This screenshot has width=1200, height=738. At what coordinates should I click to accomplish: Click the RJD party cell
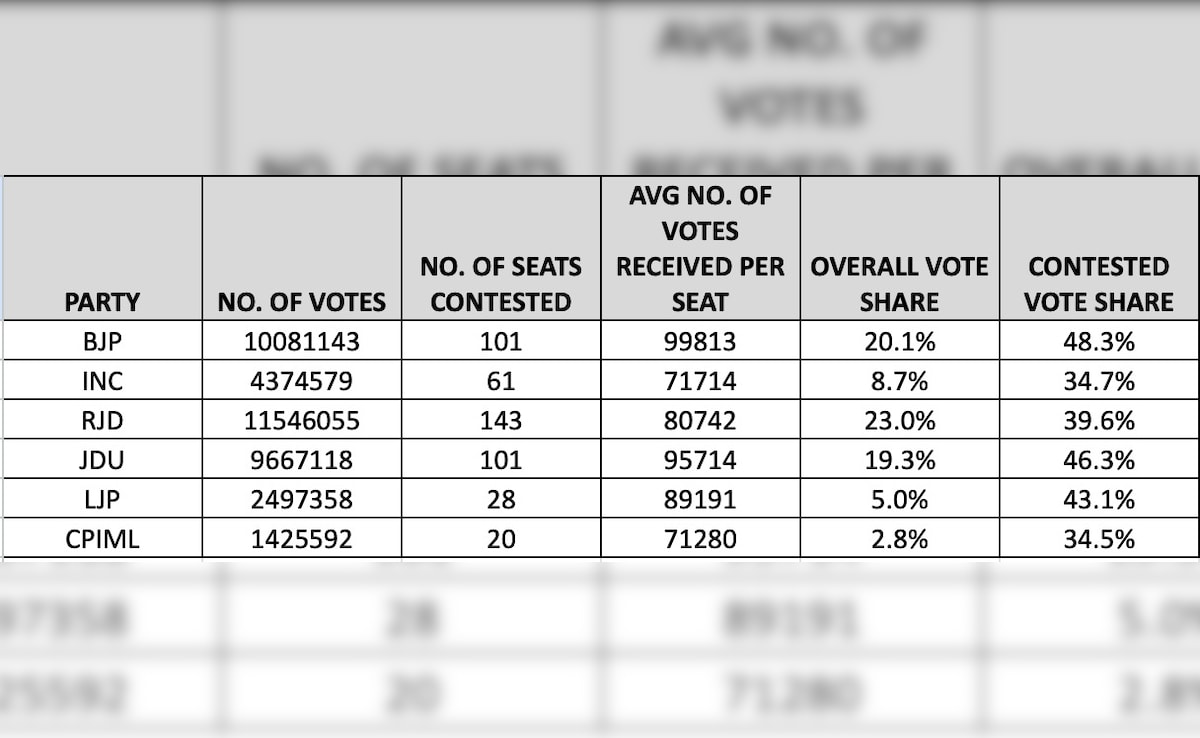click(102, 420)
